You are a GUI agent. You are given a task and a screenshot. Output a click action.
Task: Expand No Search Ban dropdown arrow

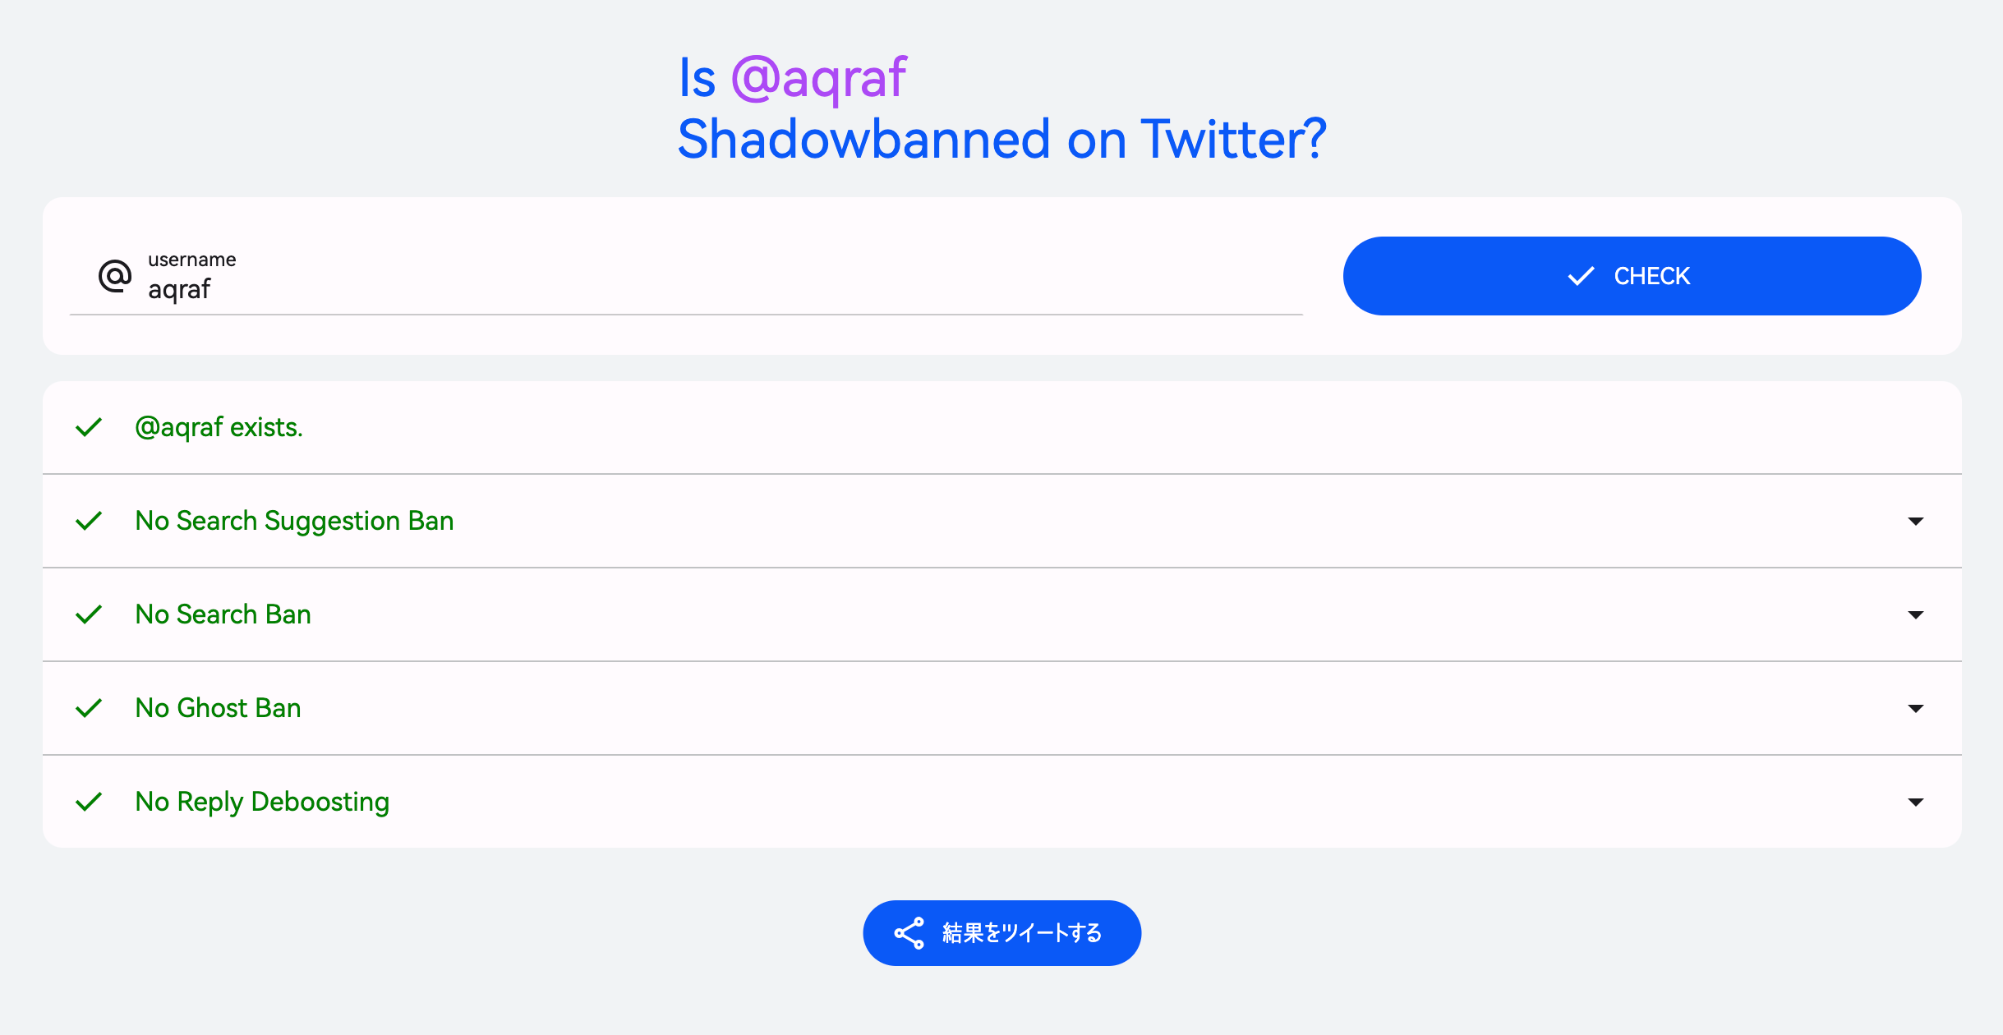(1915, 615)
